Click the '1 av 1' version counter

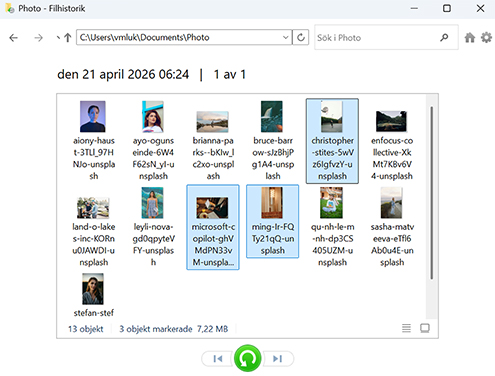pyautogui.click(x=230, y=74)
